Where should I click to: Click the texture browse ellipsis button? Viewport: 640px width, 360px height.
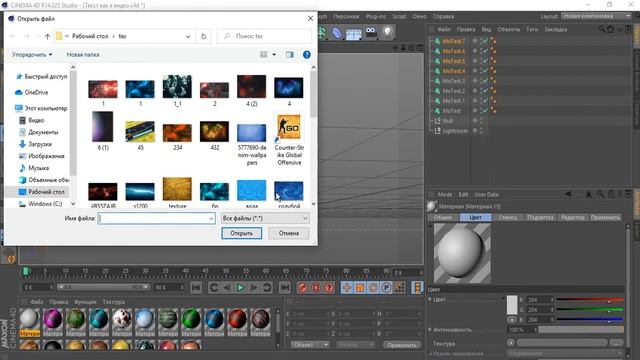point(616,342)
